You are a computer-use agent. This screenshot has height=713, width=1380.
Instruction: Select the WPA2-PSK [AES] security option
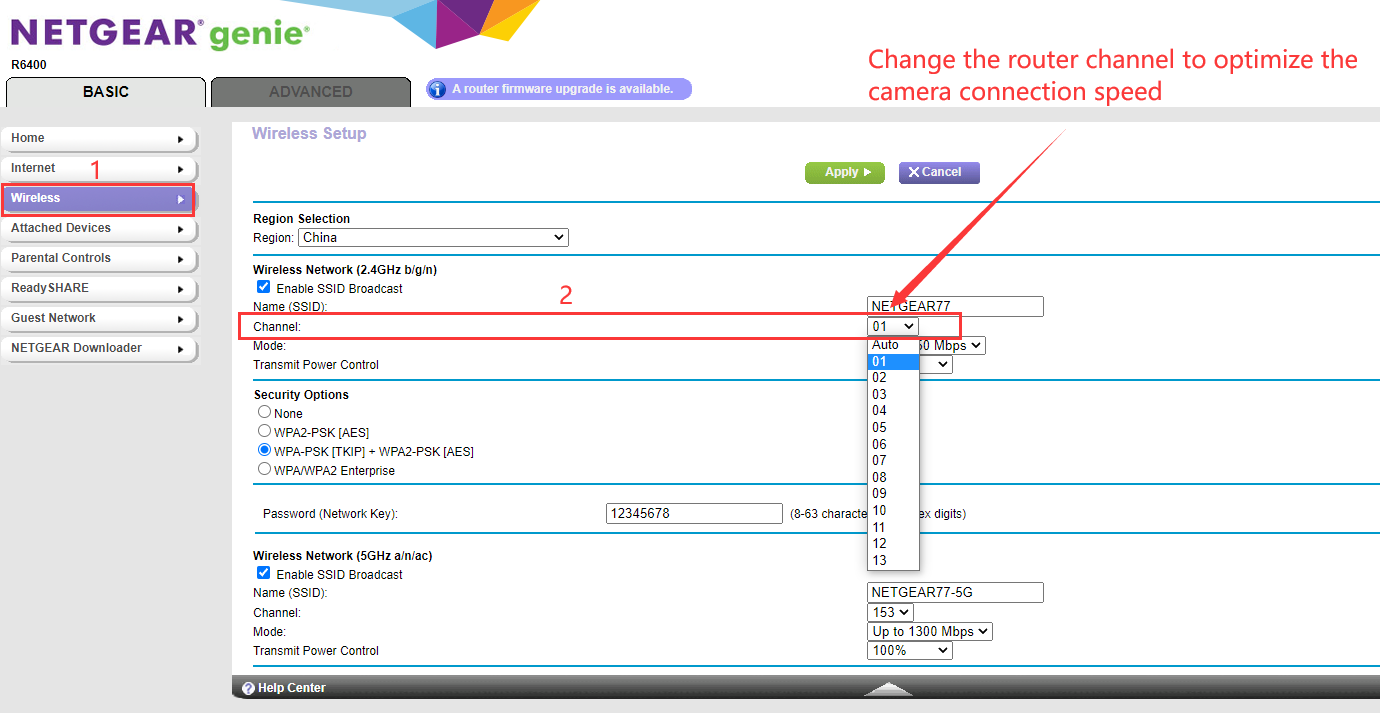click(264, 431)
